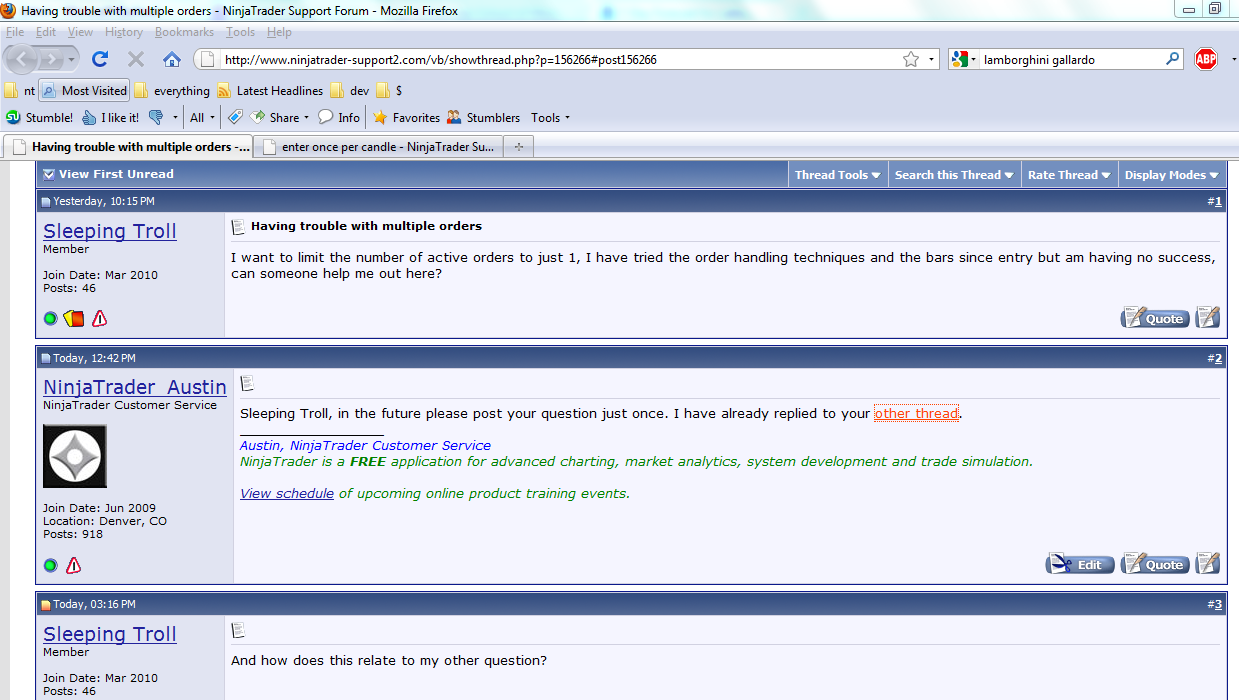
Task: Open the View First Unread link
Action: coord(116,174)
